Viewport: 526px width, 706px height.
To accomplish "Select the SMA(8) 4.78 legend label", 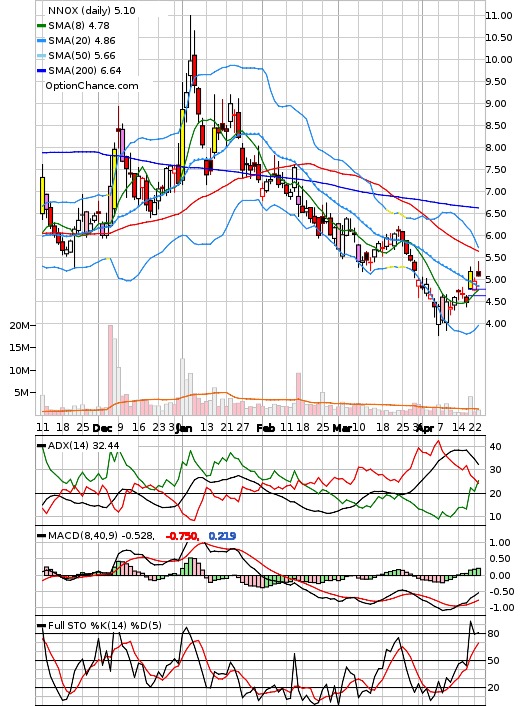I will coord(79,26).
